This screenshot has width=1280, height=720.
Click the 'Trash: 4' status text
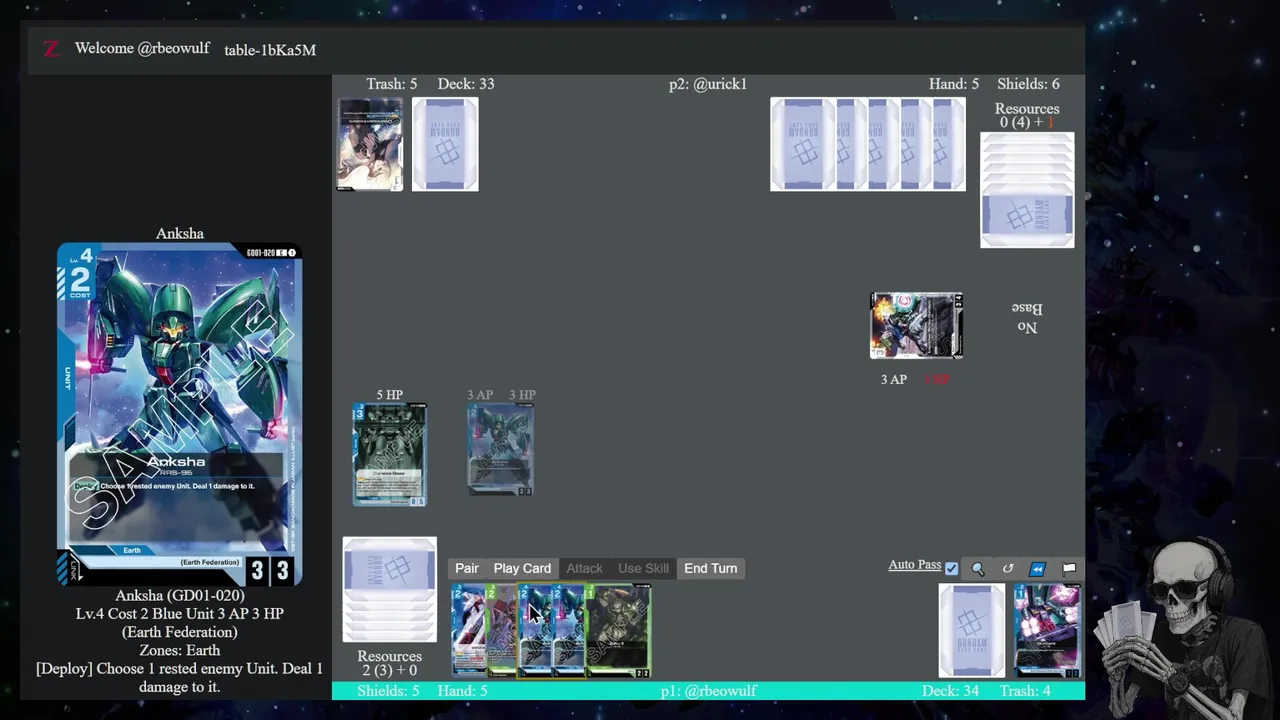[x=1025, y=691]
